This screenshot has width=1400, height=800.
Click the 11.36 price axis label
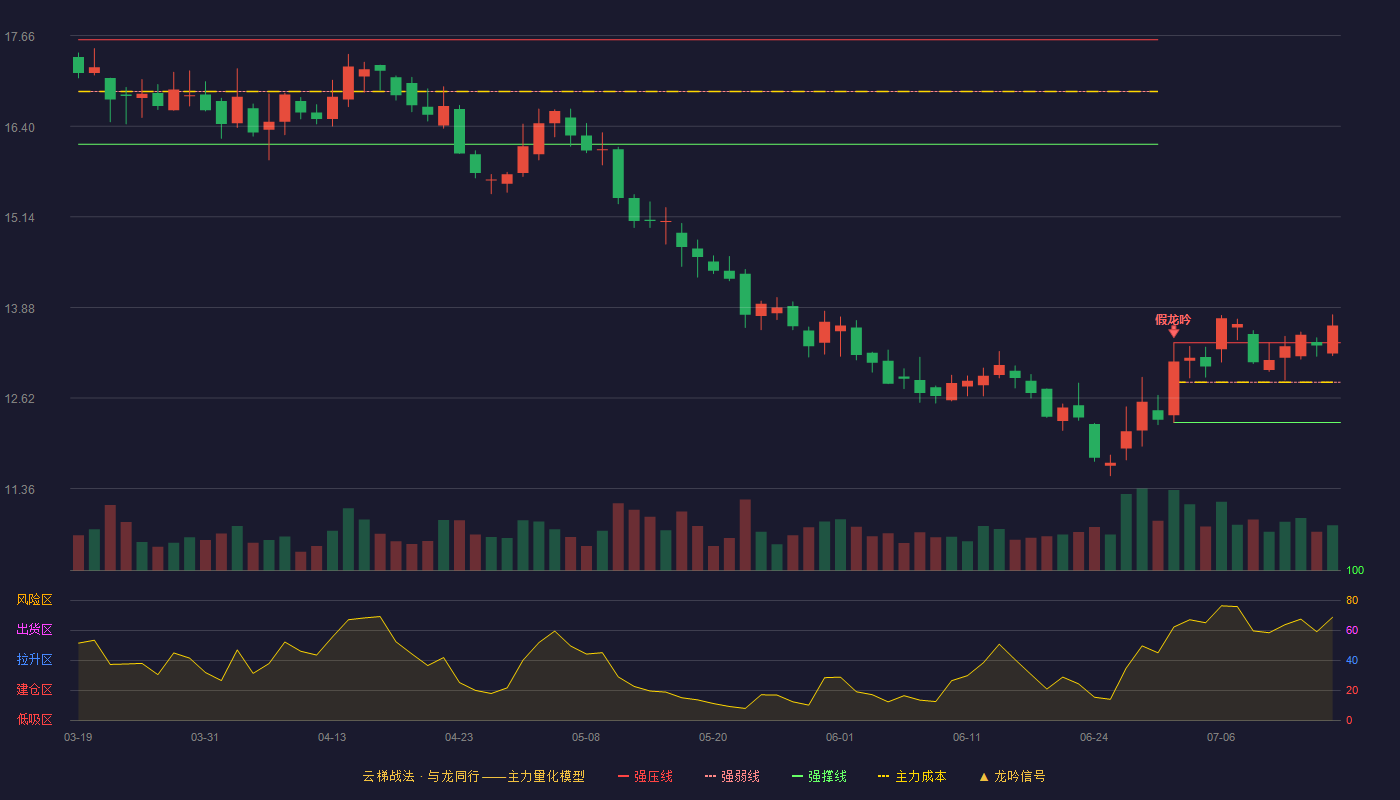tap(19, 489)
